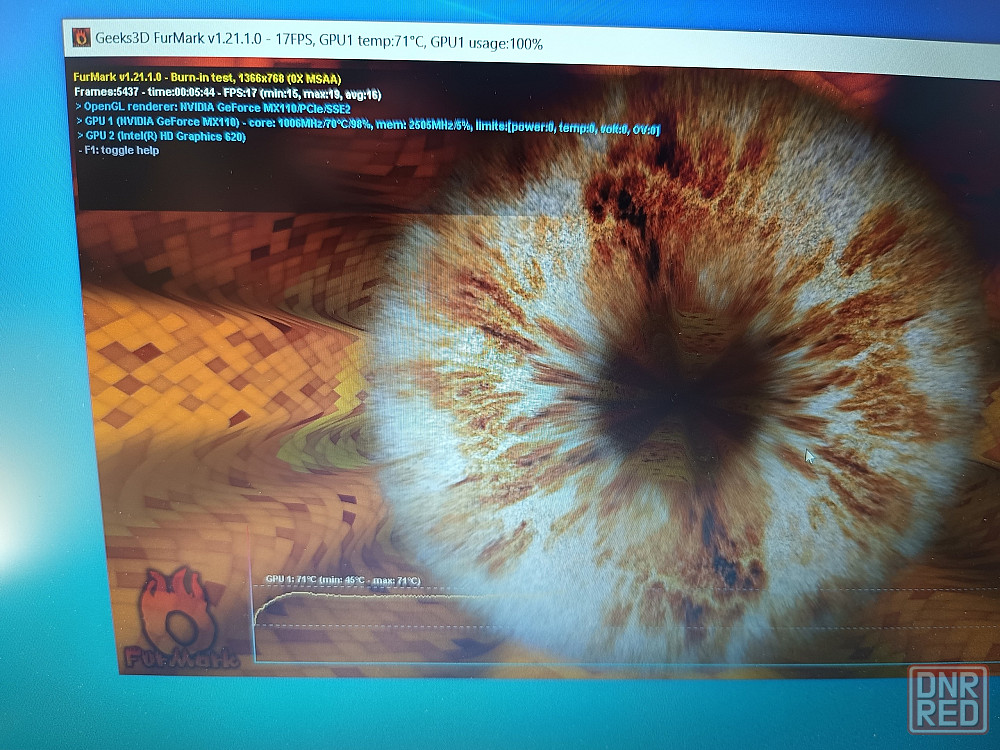1000x750 pixels.
Task: Click the DNR RED watermark logo
Action: pos(946,700)
